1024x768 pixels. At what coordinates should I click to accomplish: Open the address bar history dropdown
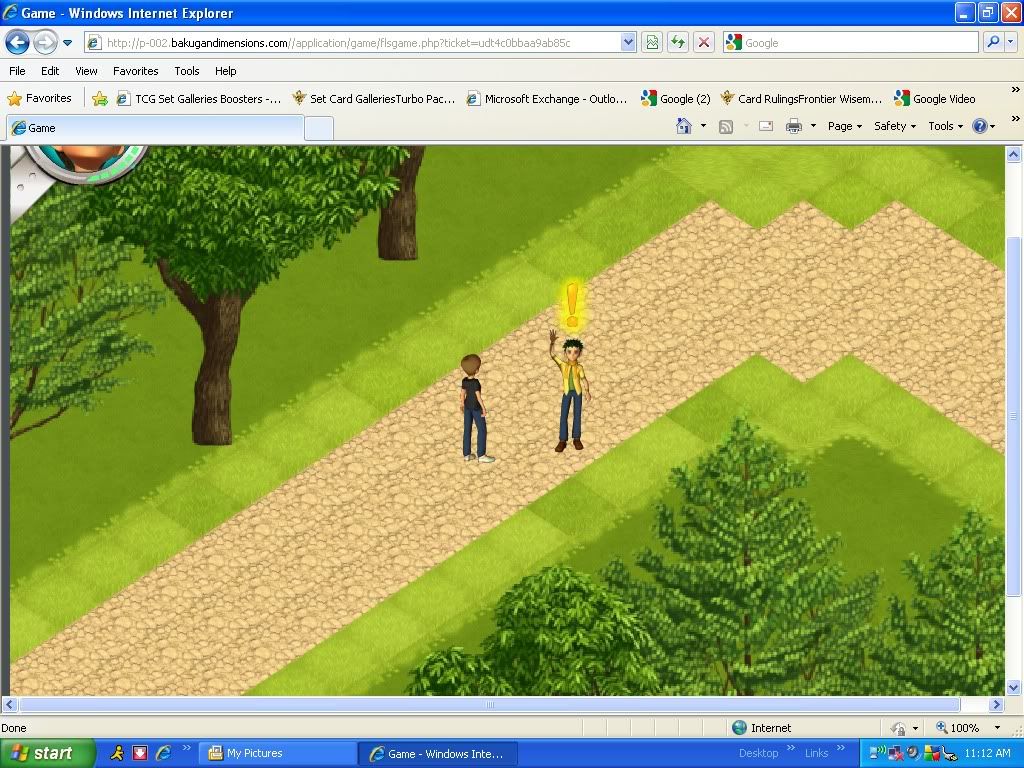pos(628,42)
